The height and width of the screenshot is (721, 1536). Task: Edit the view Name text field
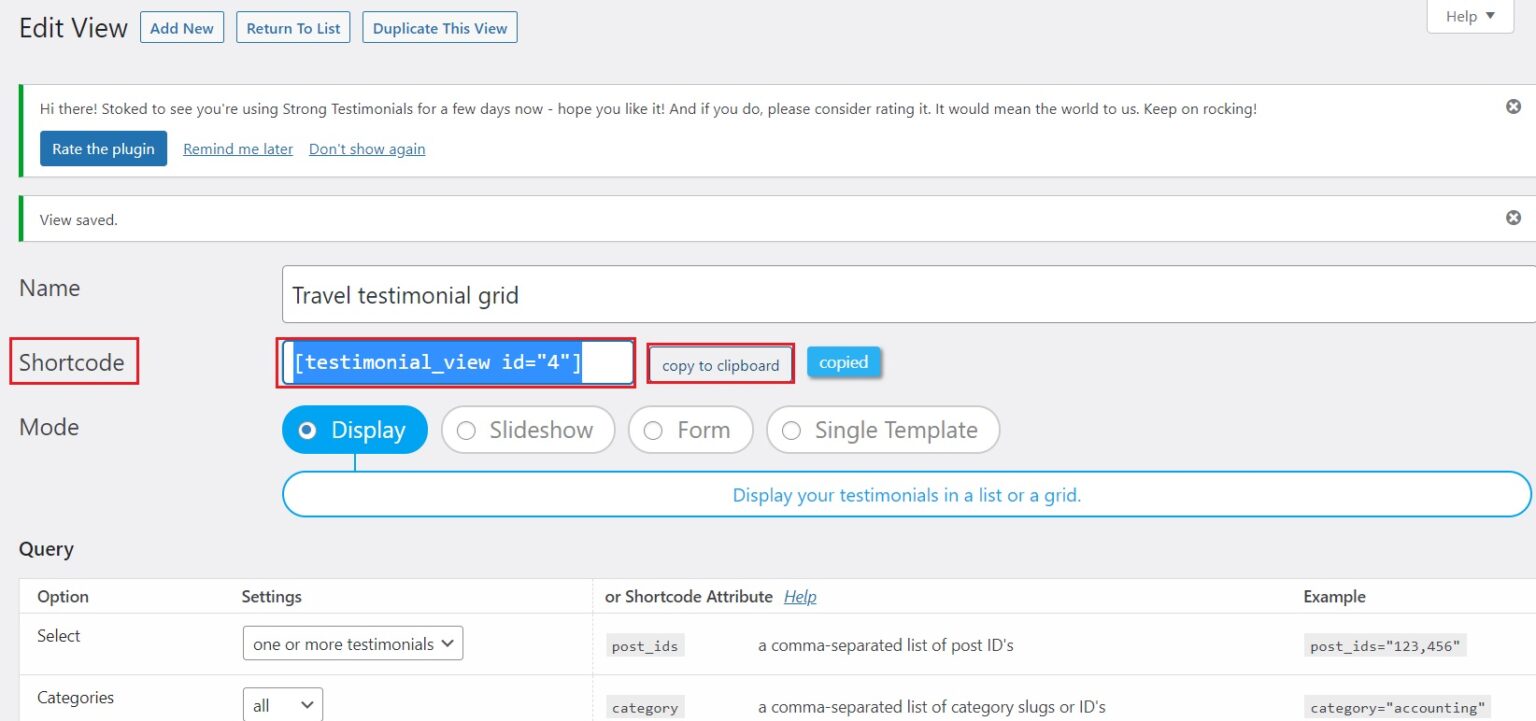click(908, 295)
